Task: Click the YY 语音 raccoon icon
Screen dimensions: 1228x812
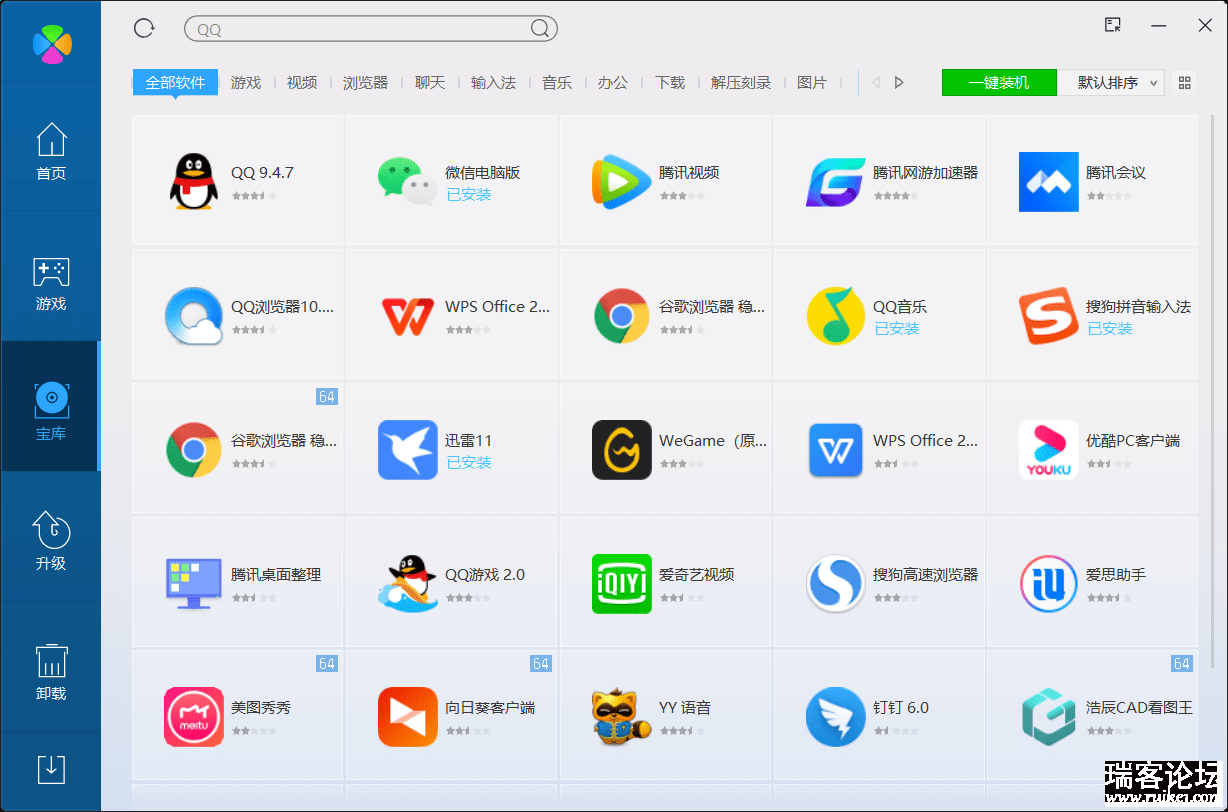Action: [621, 717]
